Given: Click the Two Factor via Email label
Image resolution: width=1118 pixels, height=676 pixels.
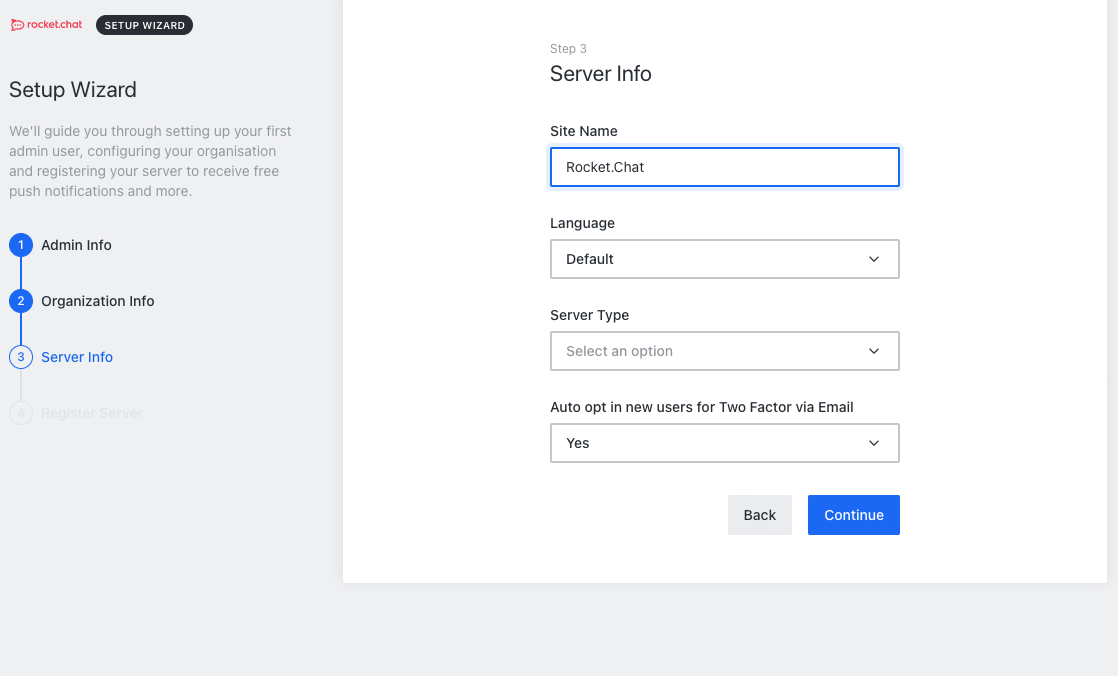Looking at the screenshot, I should click(x=701, y=407).
